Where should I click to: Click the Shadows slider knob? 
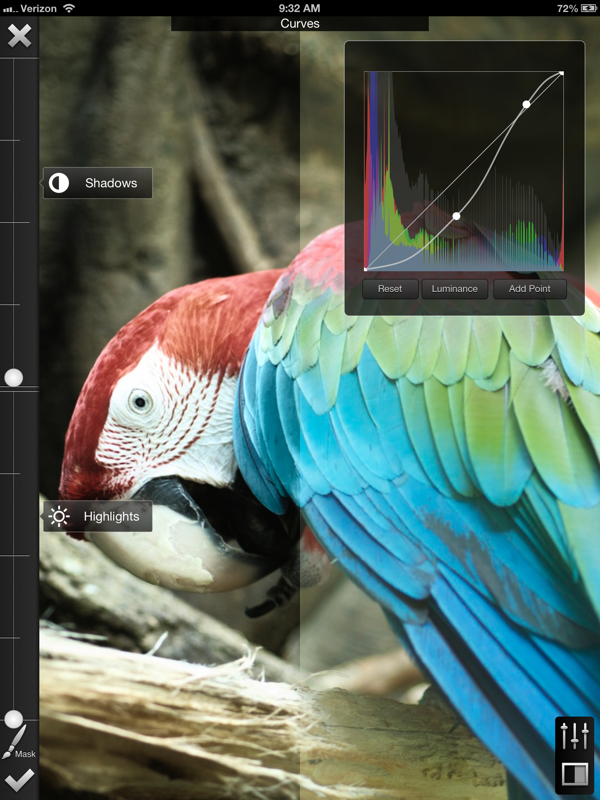click(x=13, y=378)
